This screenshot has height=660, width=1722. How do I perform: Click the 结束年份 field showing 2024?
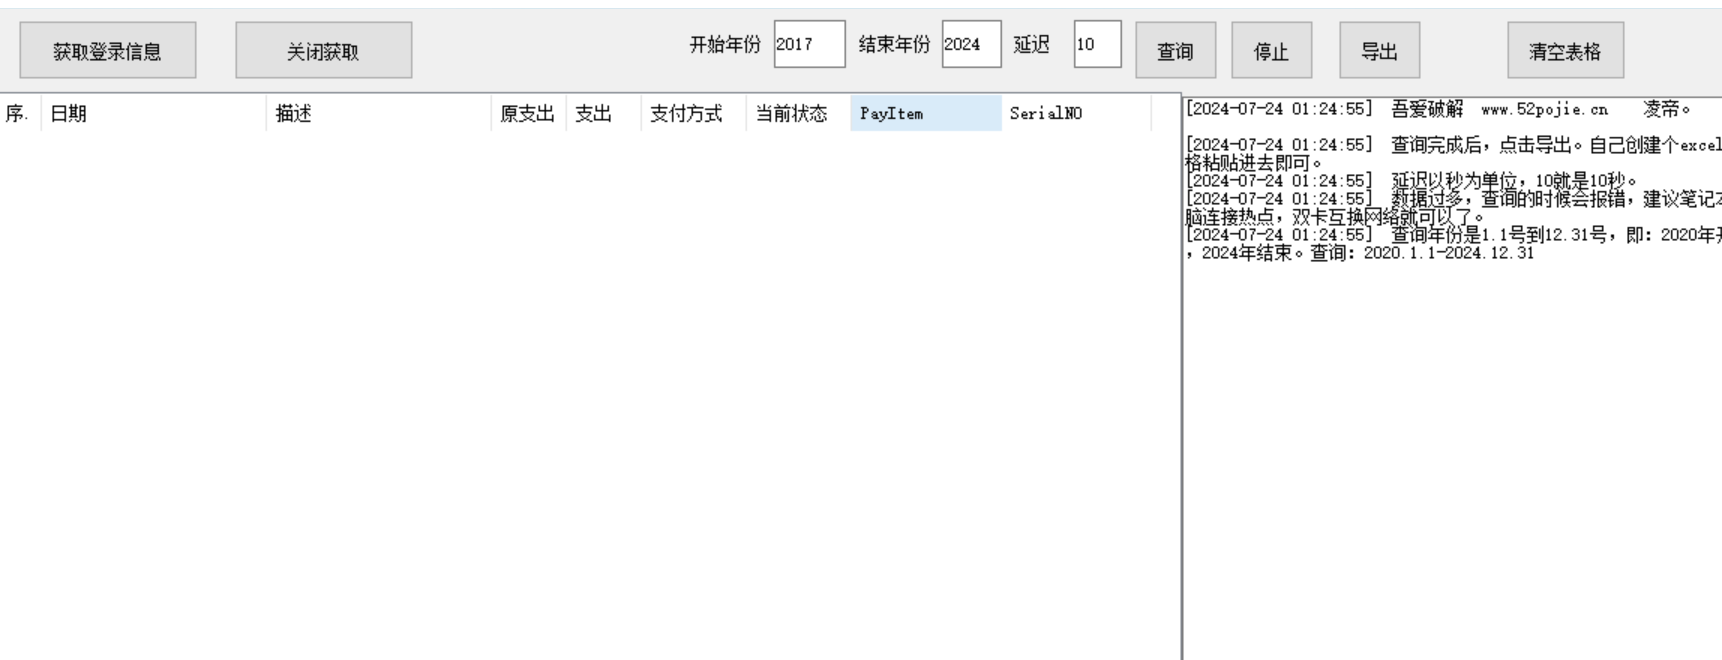(970, 45)
